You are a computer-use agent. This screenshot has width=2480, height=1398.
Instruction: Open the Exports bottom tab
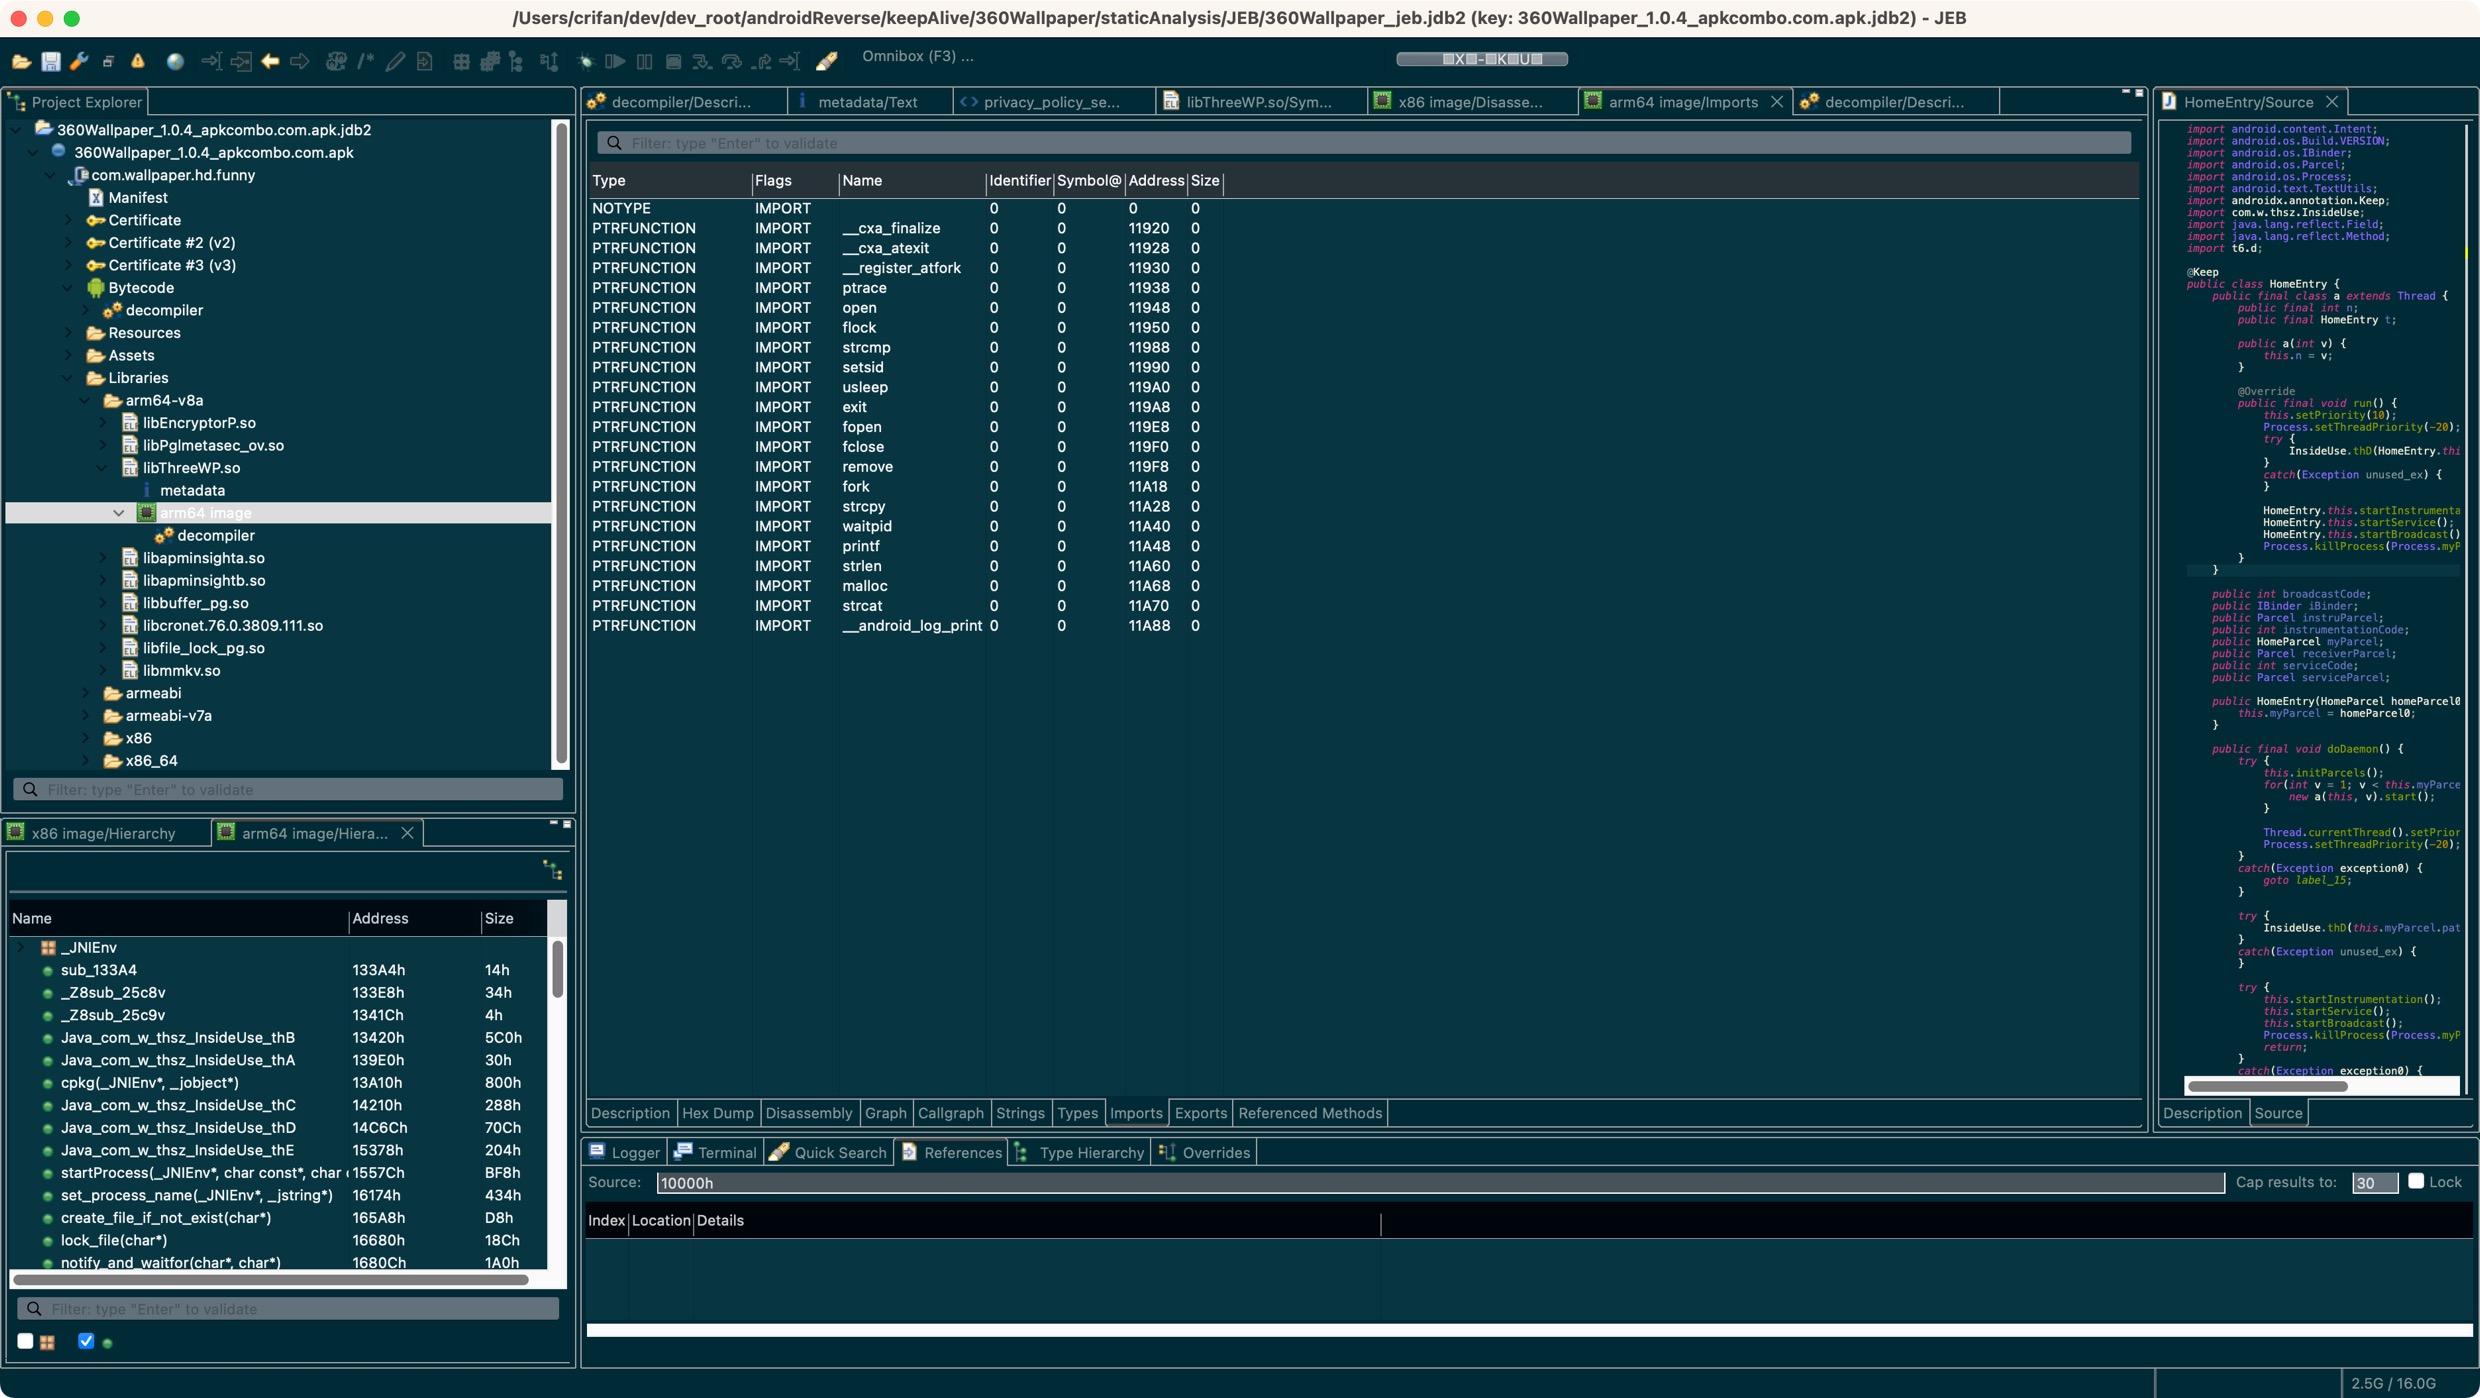1200,1113
